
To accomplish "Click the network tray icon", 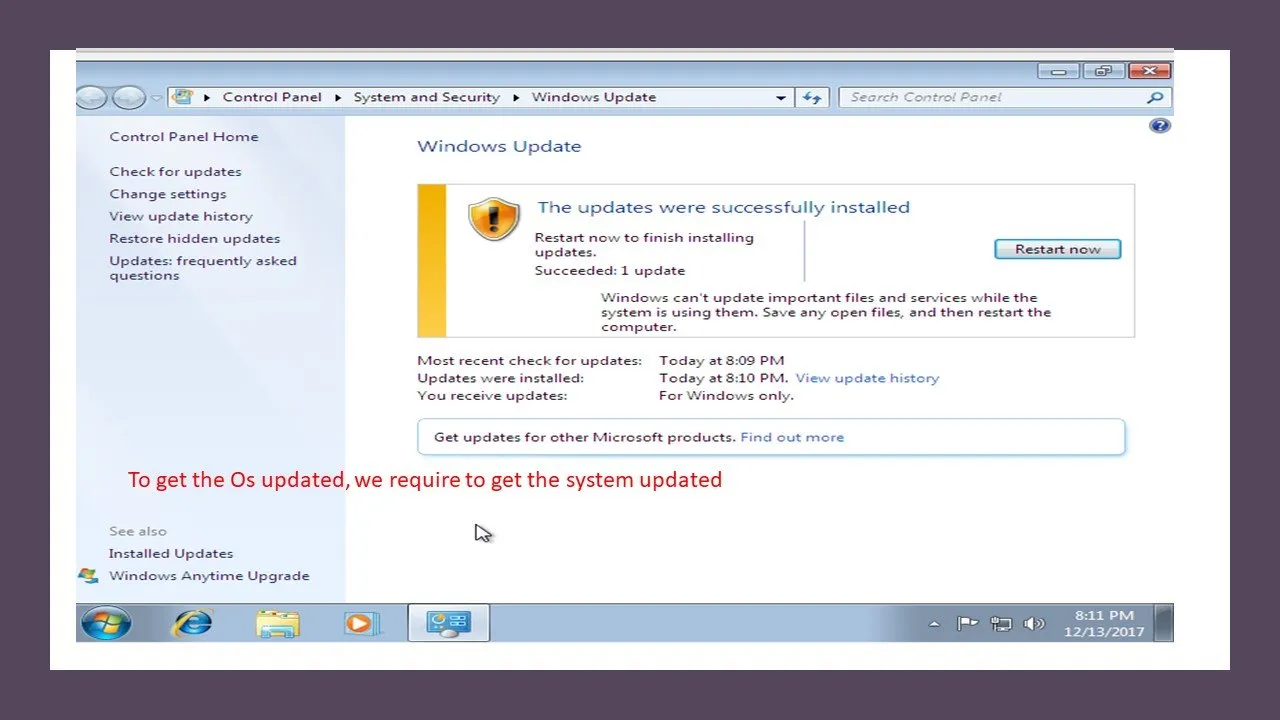I will [1001, 624].
